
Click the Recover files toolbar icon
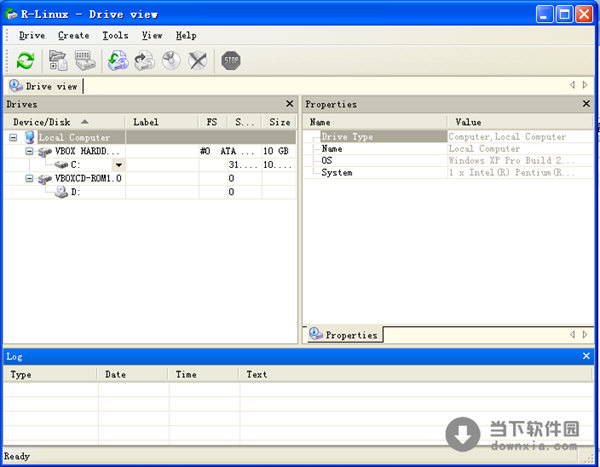118,60
